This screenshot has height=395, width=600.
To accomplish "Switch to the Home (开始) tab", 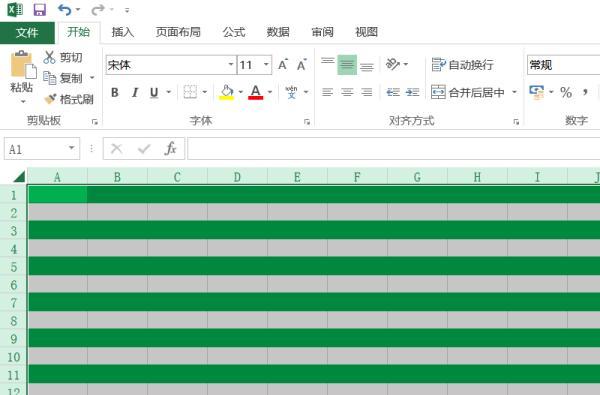I will click(x=78, y=32).
